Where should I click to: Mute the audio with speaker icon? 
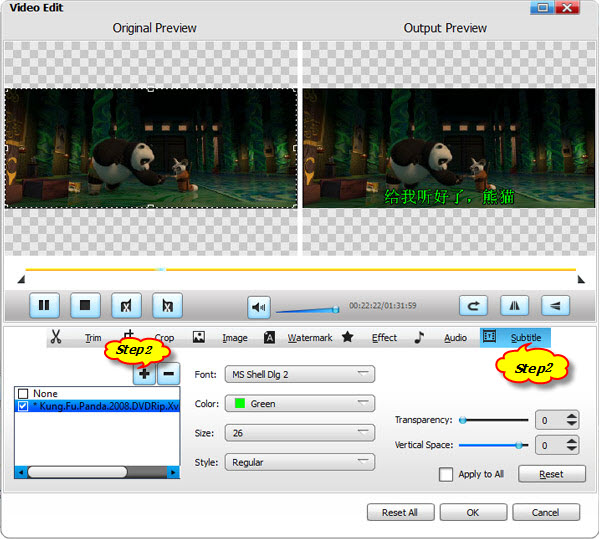[259, 307]
